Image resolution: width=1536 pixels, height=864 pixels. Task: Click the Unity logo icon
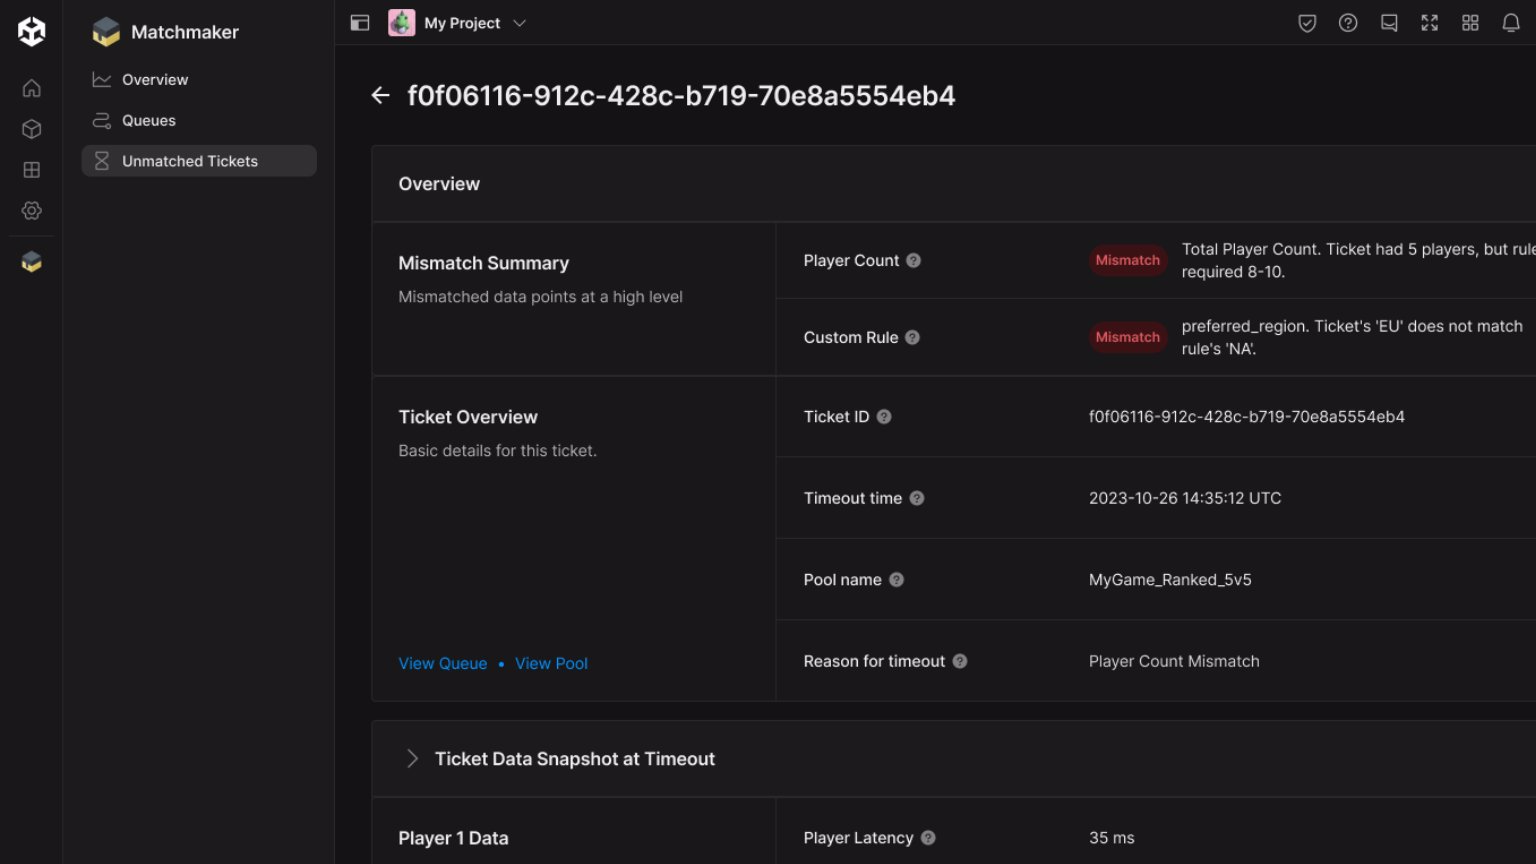click(x=31, y=31)
